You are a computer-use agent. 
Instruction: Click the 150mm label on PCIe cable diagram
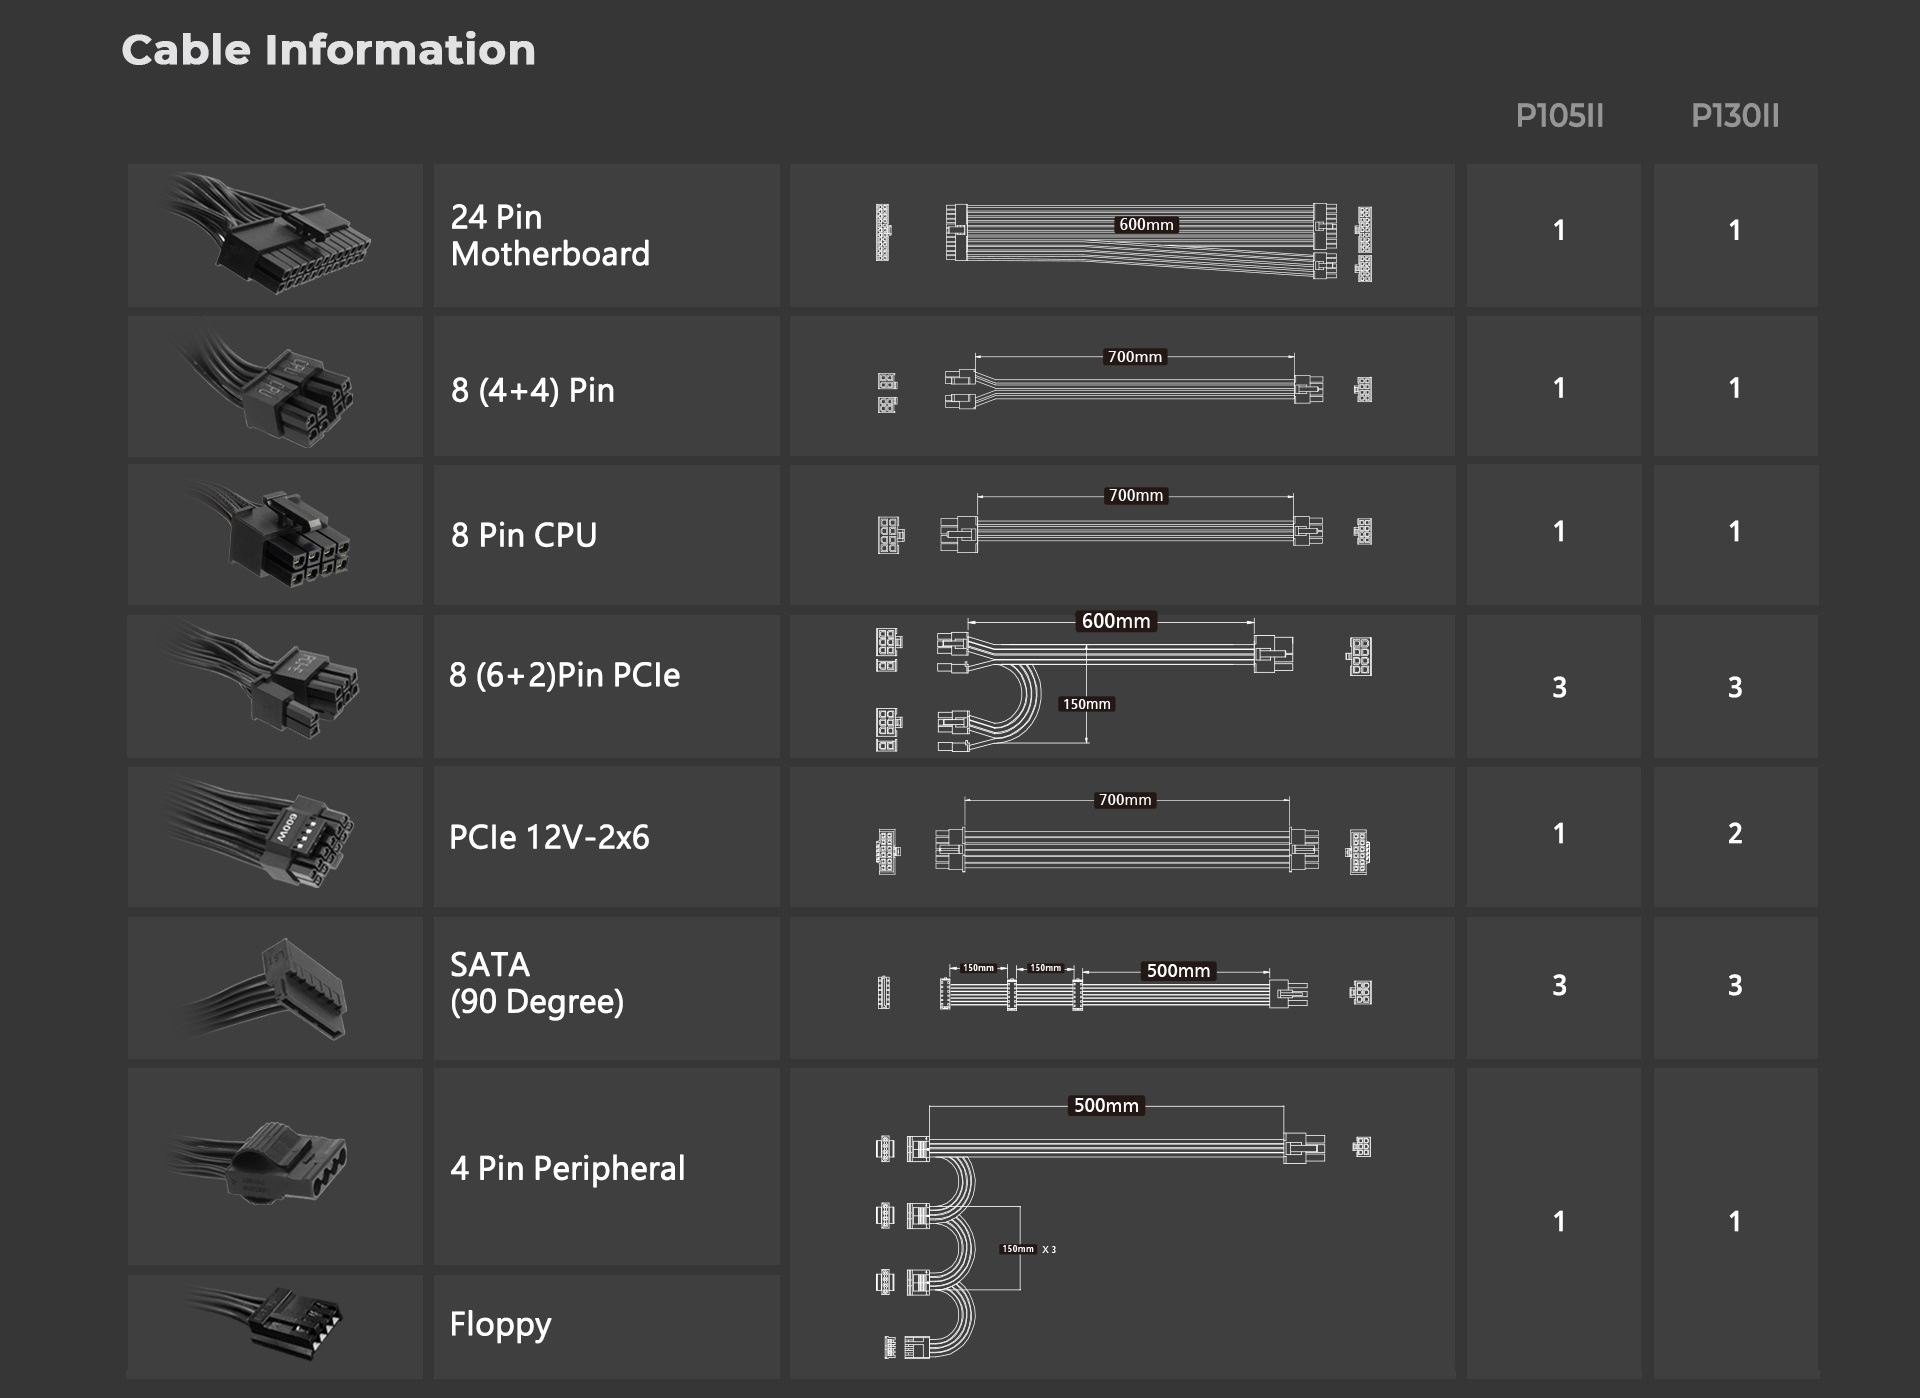pyautogui.click(x=1086, y=704)
